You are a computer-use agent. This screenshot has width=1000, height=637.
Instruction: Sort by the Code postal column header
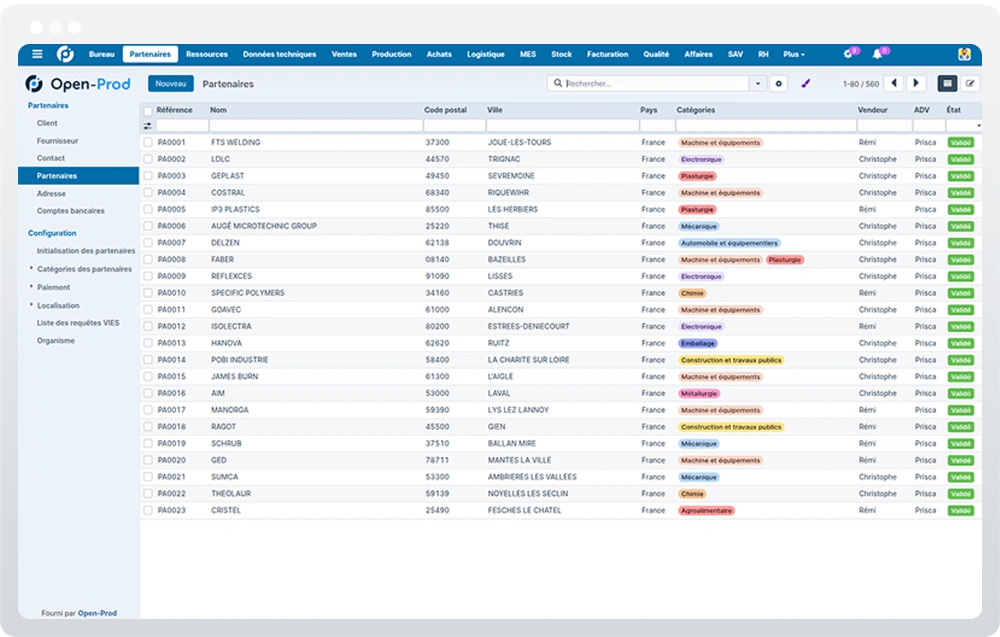[x=445, y=110]
